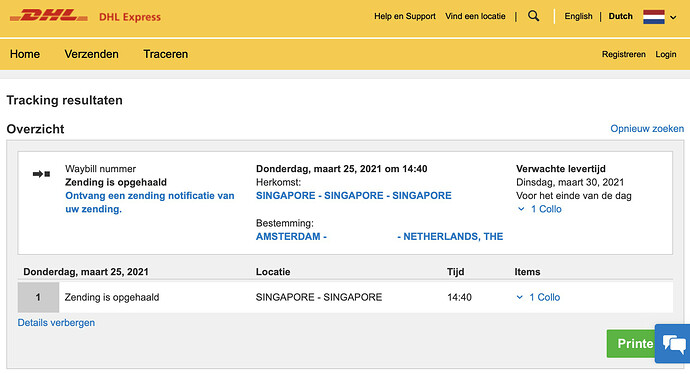Open the search magnifier icon
The height and width of the screenshot is (374, 690).
tap(533, 16)
